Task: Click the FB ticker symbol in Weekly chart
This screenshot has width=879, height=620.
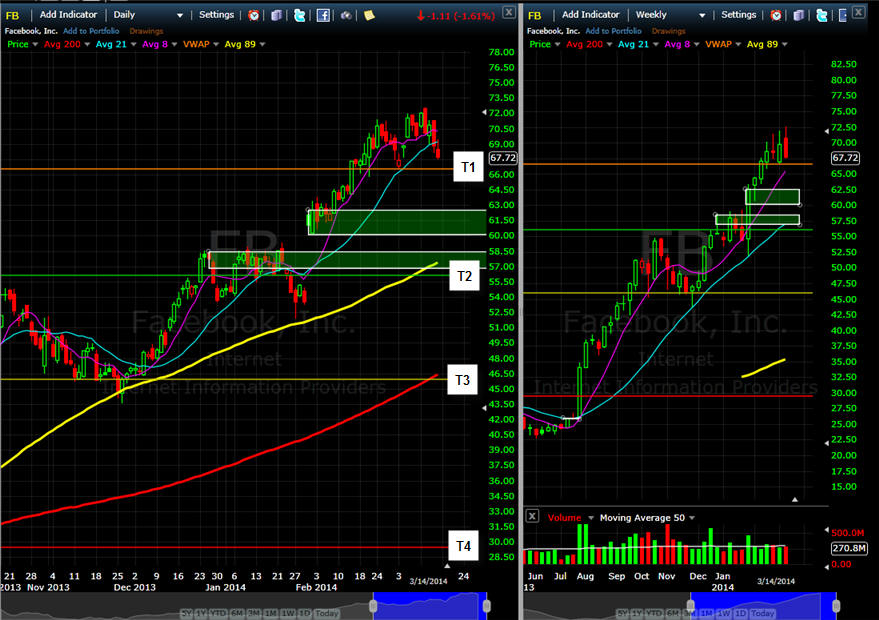Action: [534, 16]
